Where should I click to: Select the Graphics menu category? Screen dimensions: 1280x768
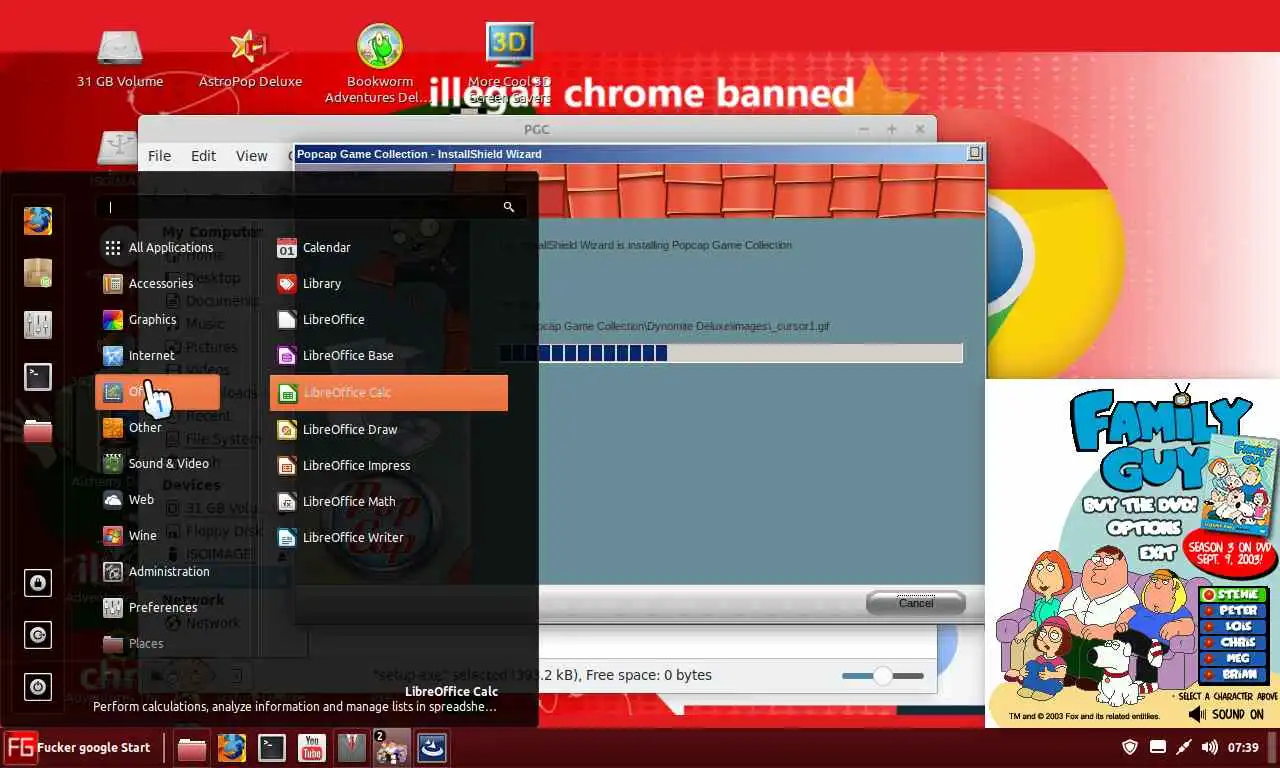click(x=158, y=319)
